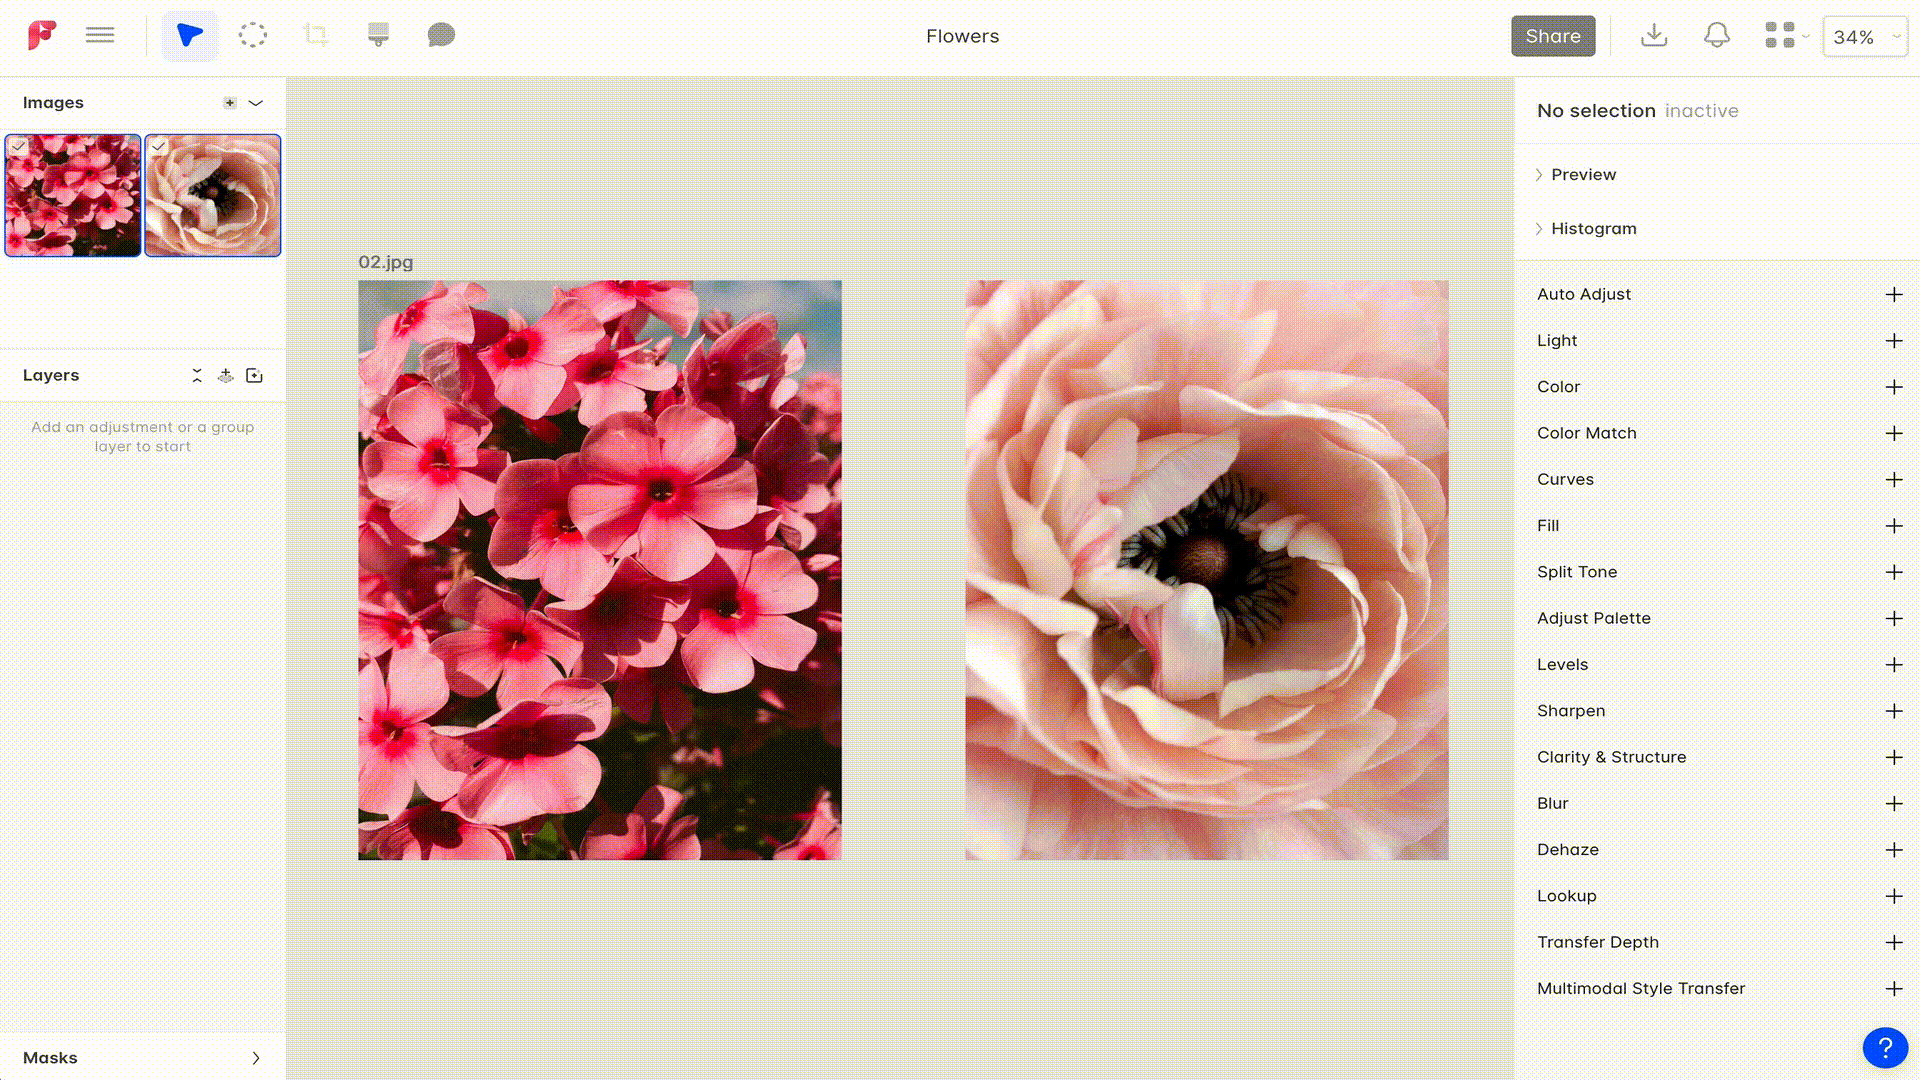Open notifications bell
This screenshot has width=1920, height=1080.
(1717, 35)
